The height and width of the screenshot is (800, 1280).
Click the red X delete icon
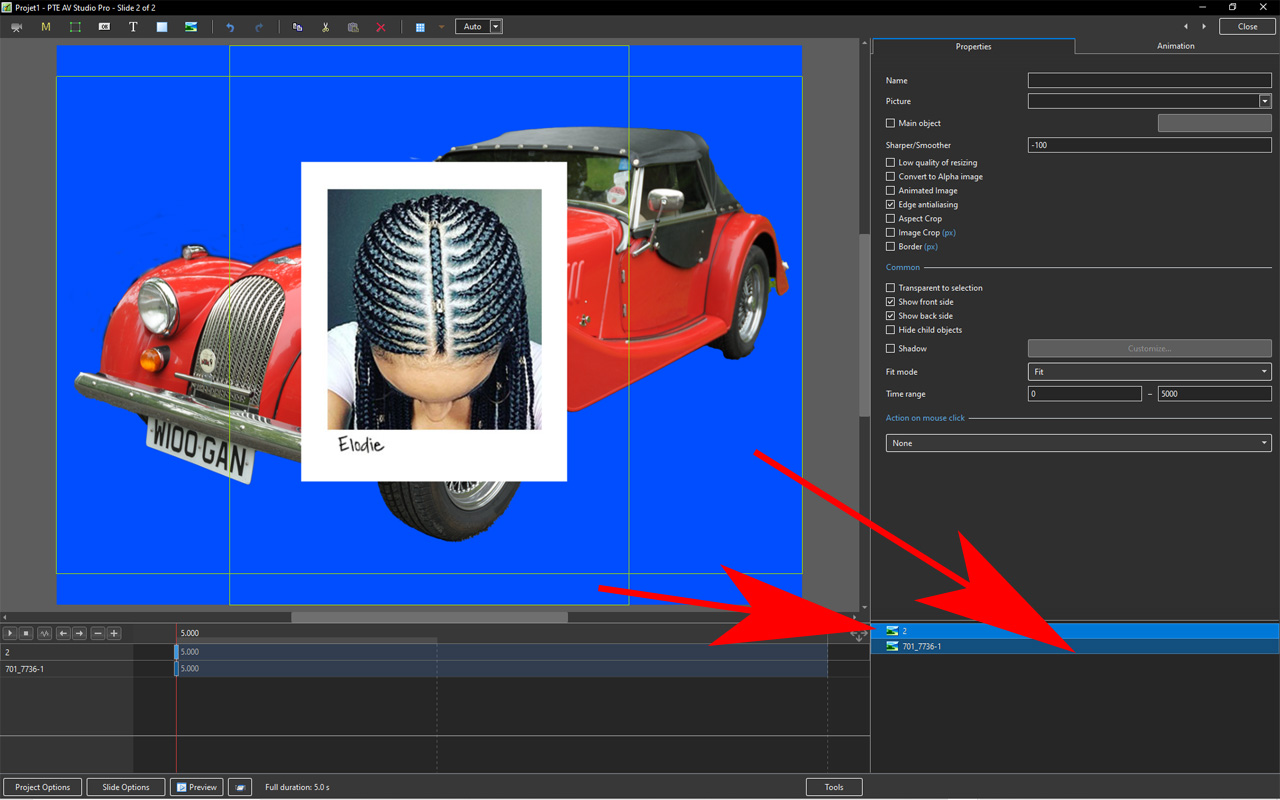(x=381, y=27)
